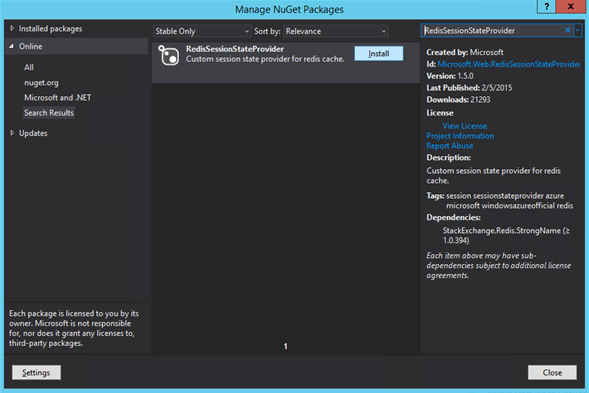Open the Settings button
The image size is (589, 393).
click(36, 372)
